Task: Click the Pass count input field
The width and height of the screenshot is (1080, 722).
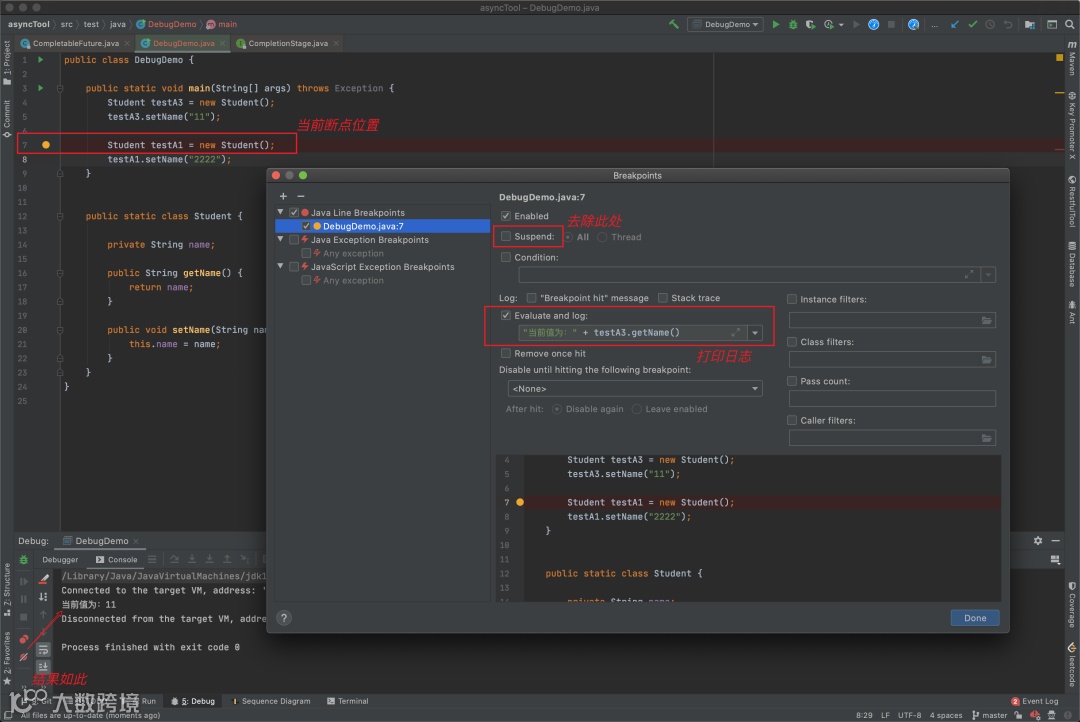Action: 892,399
